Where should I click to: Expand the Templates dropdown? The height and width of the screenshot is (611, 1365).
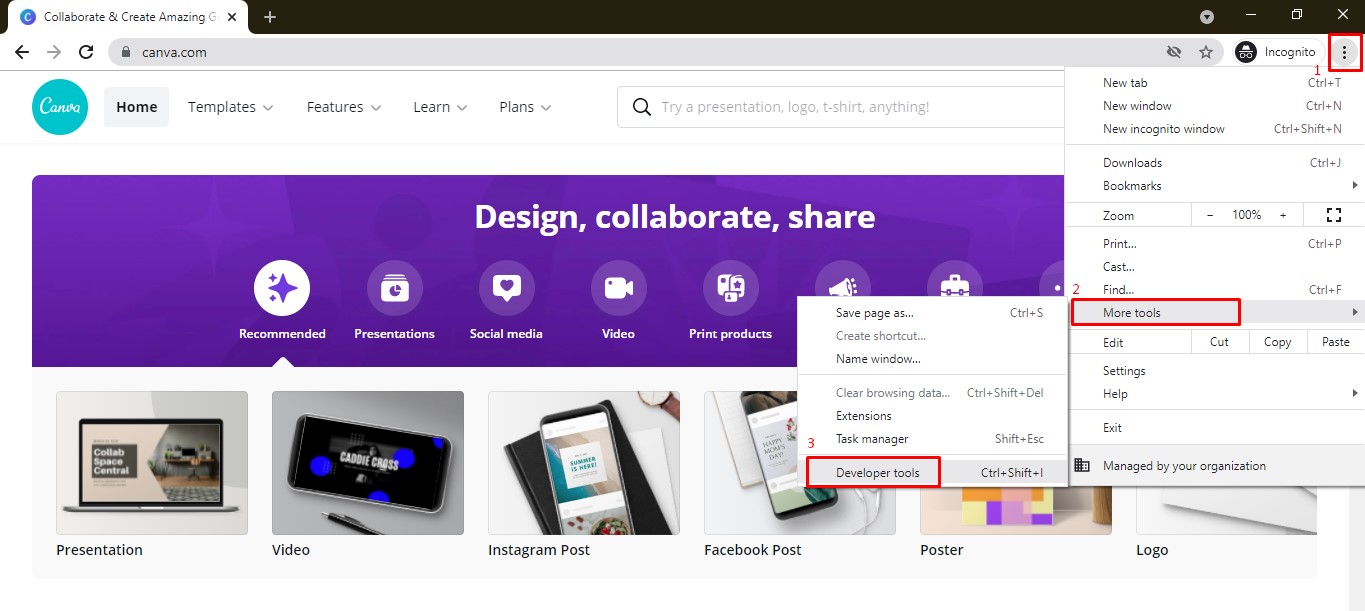pyautogui.click(x=229, y=106)
